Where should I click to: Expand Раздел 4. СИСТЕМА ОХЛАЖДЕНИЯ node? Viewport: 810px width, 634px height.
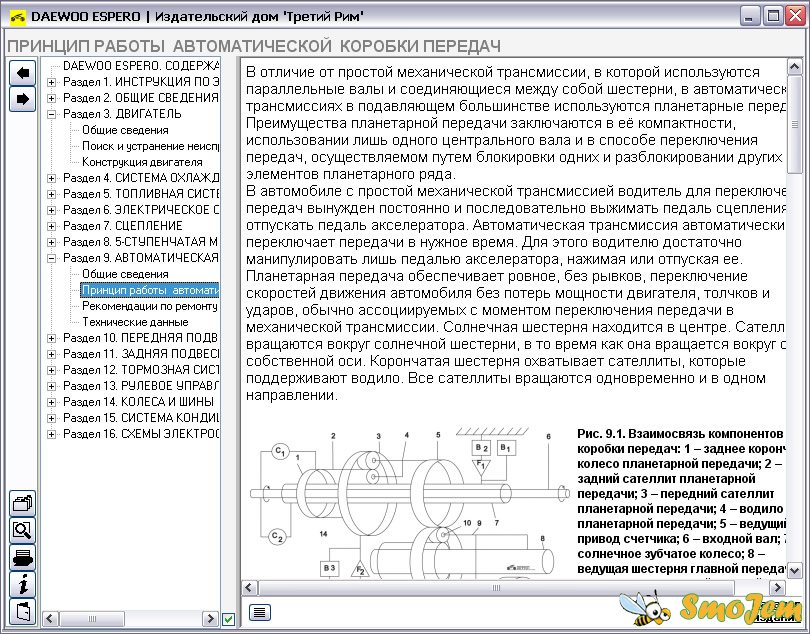point(51,178)
